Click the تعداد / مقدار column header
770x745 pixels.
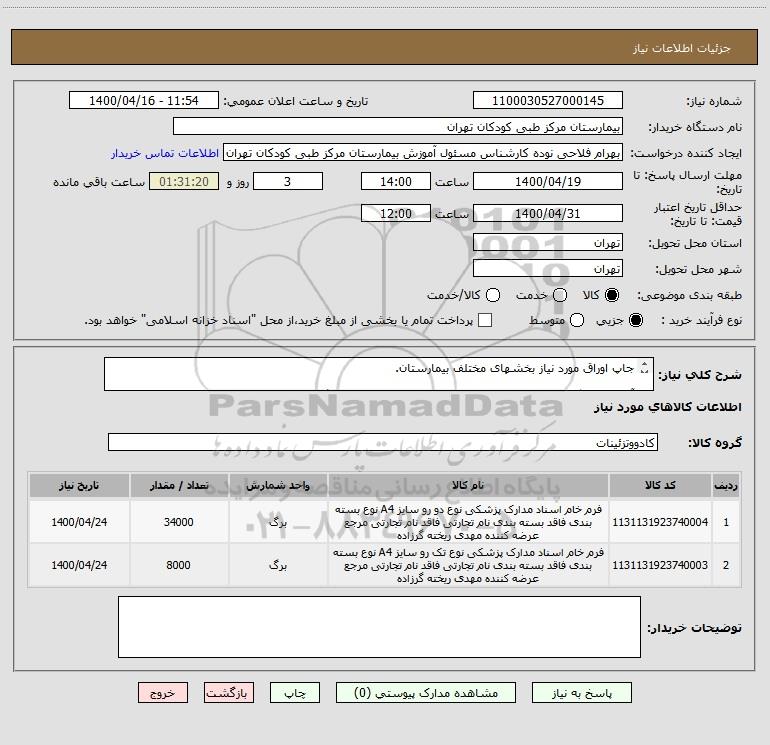[x=179, y=486]
